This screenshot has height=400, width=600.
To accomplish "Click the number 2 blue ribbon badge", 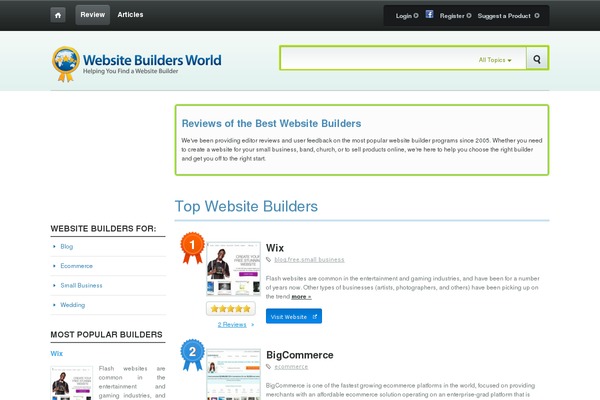I will (192, 355).
